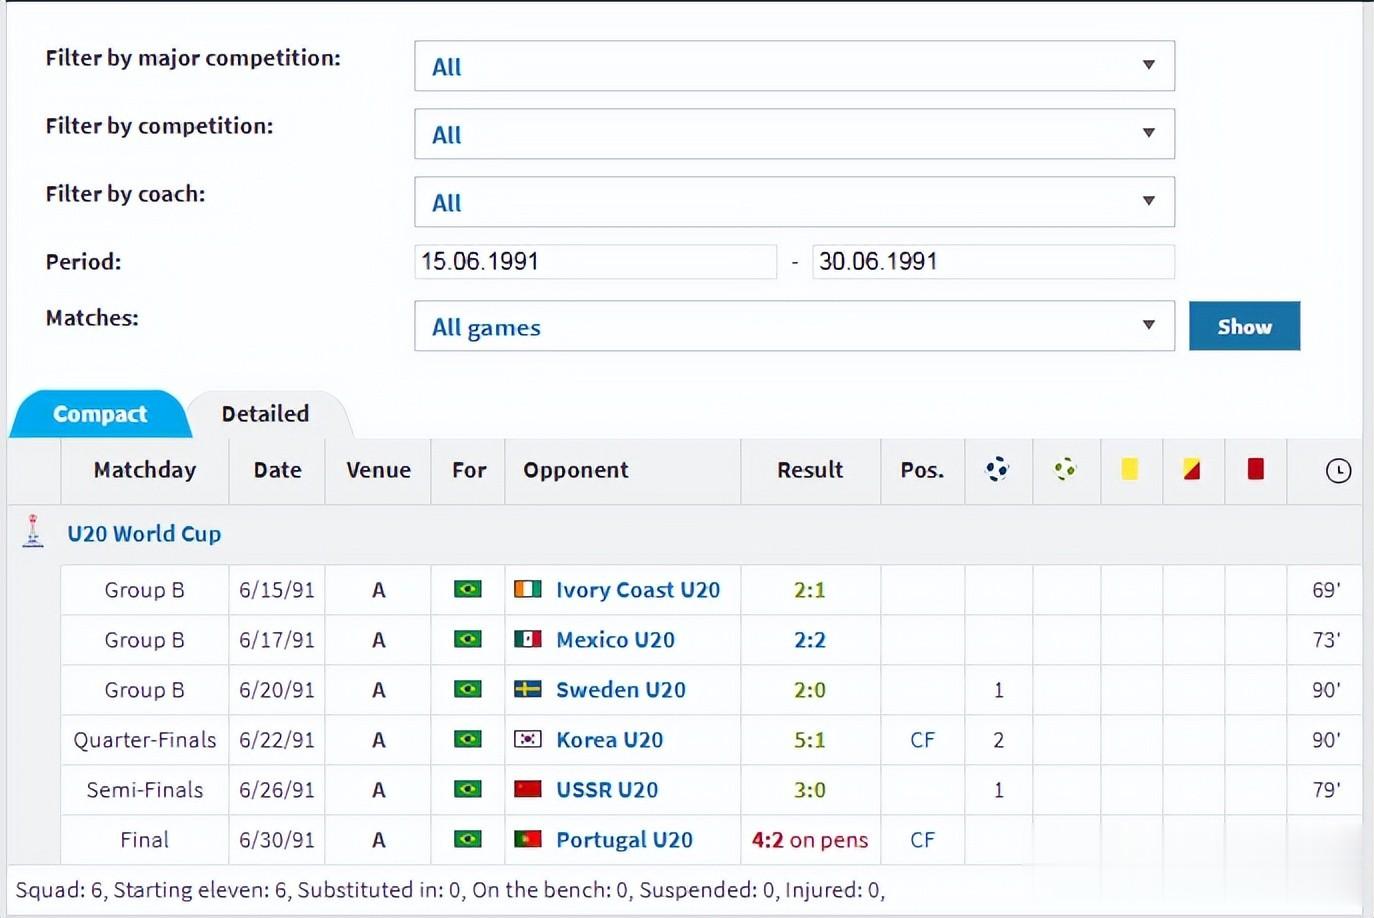This screenshot has height=918, width=1374.
Task: Click the goals scored ball icon header
Action: click(x=997, y=469)
